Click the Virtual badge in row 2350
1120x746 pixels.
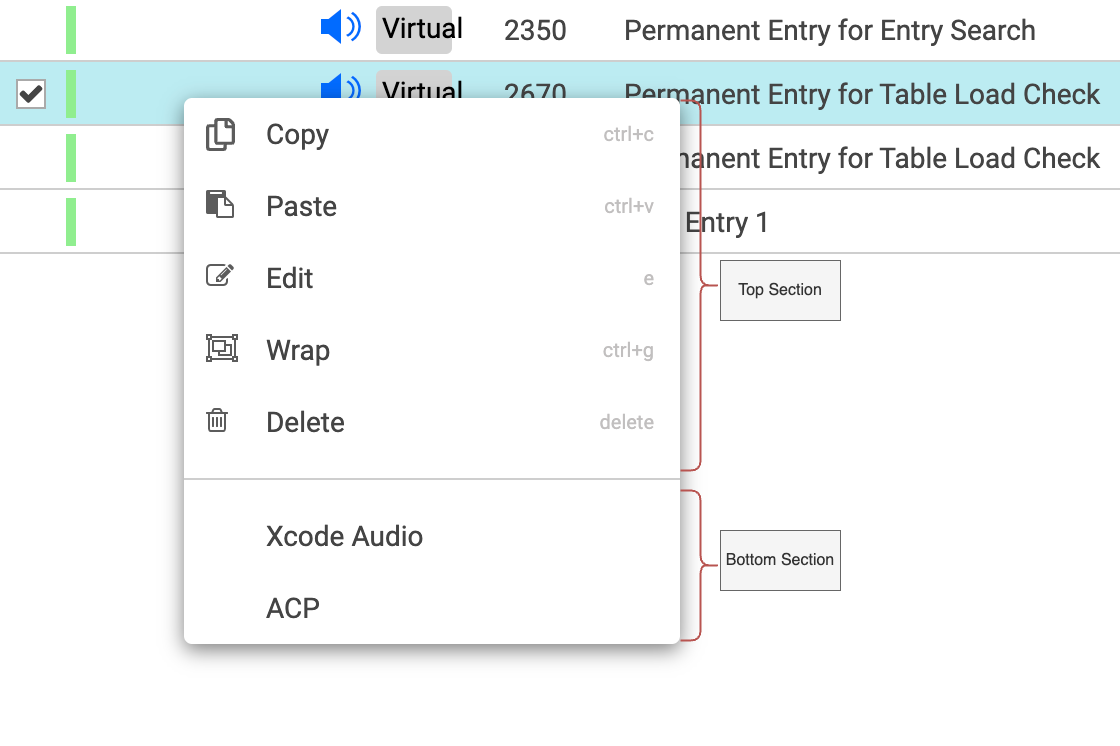[x=414, y=29]
